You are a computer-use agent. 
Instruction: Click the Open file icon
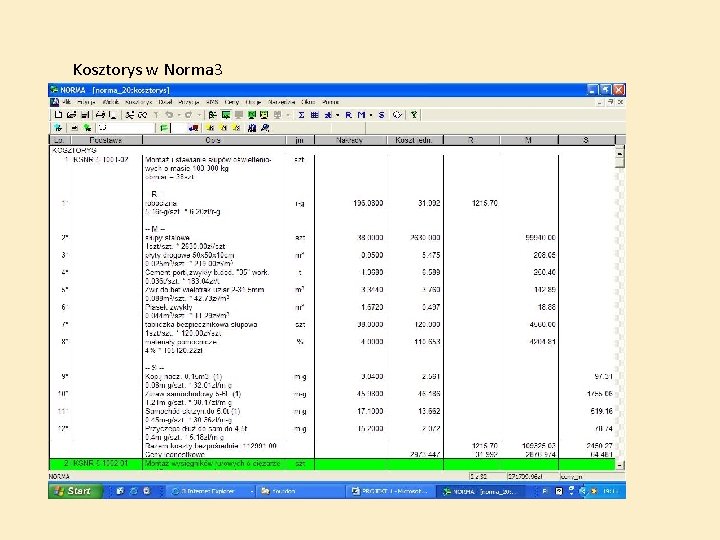[71, 115]
